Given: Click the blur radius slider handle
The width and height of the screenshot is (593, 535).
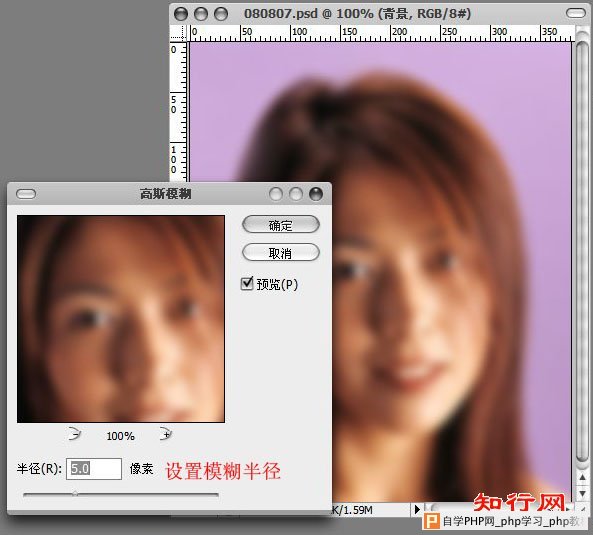Looking at the screenshot, I should (75, 493).
